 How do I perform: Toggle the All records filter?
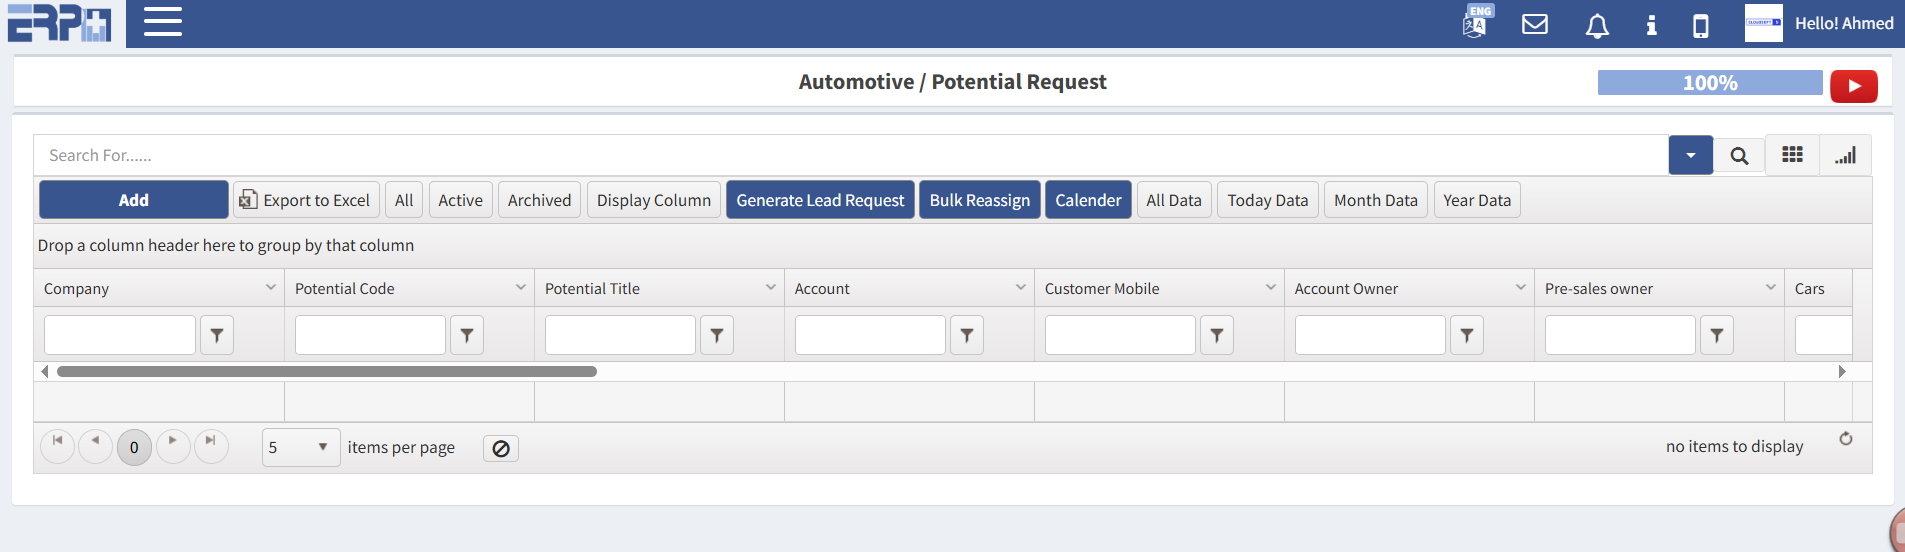click(x=404, y=200)
